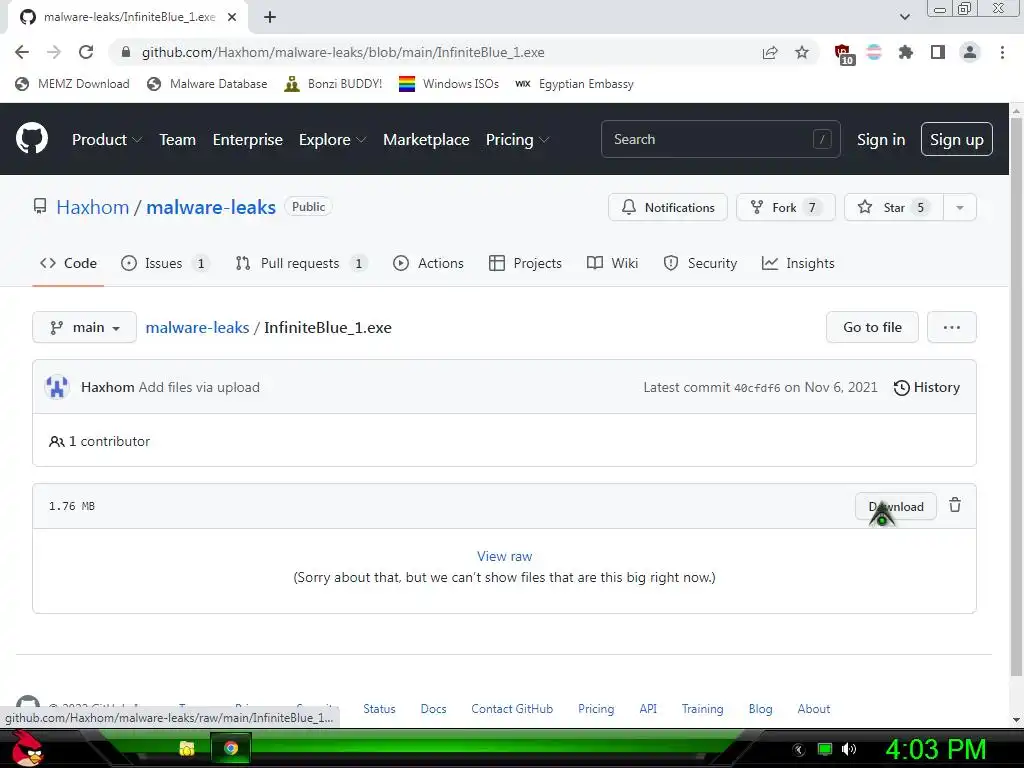Open the Chrome three-dot menu
The image size is (1024, 768).
1002,52
